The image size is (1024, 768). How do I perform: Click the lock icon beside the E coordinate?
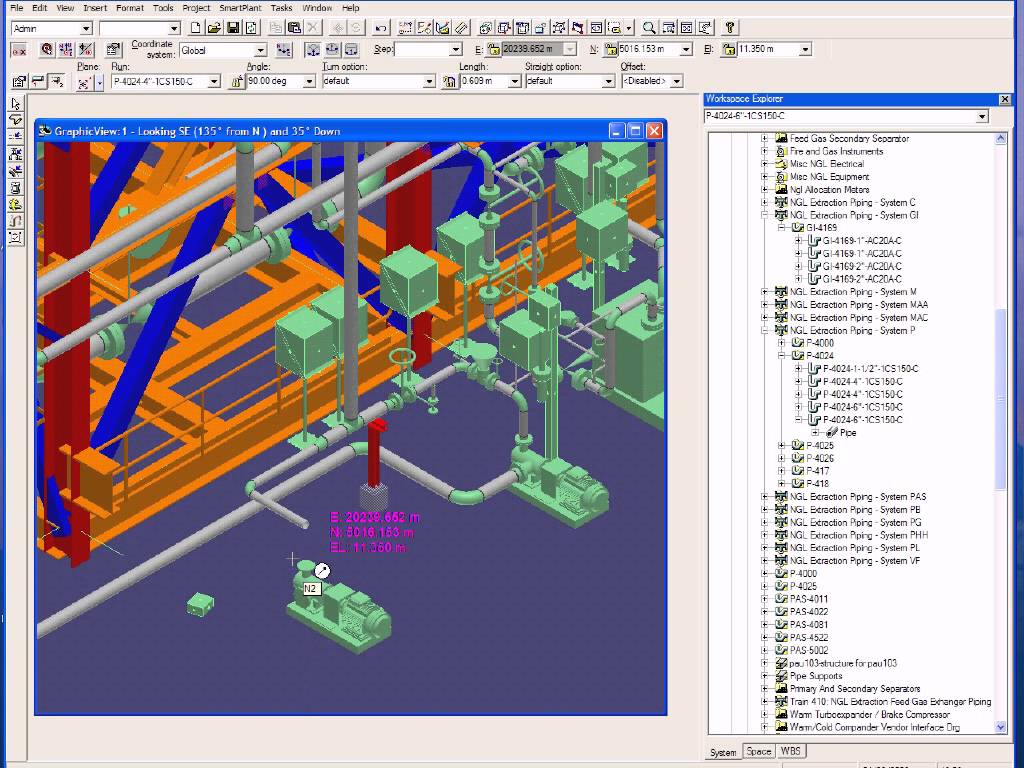[x=494, y=48]
